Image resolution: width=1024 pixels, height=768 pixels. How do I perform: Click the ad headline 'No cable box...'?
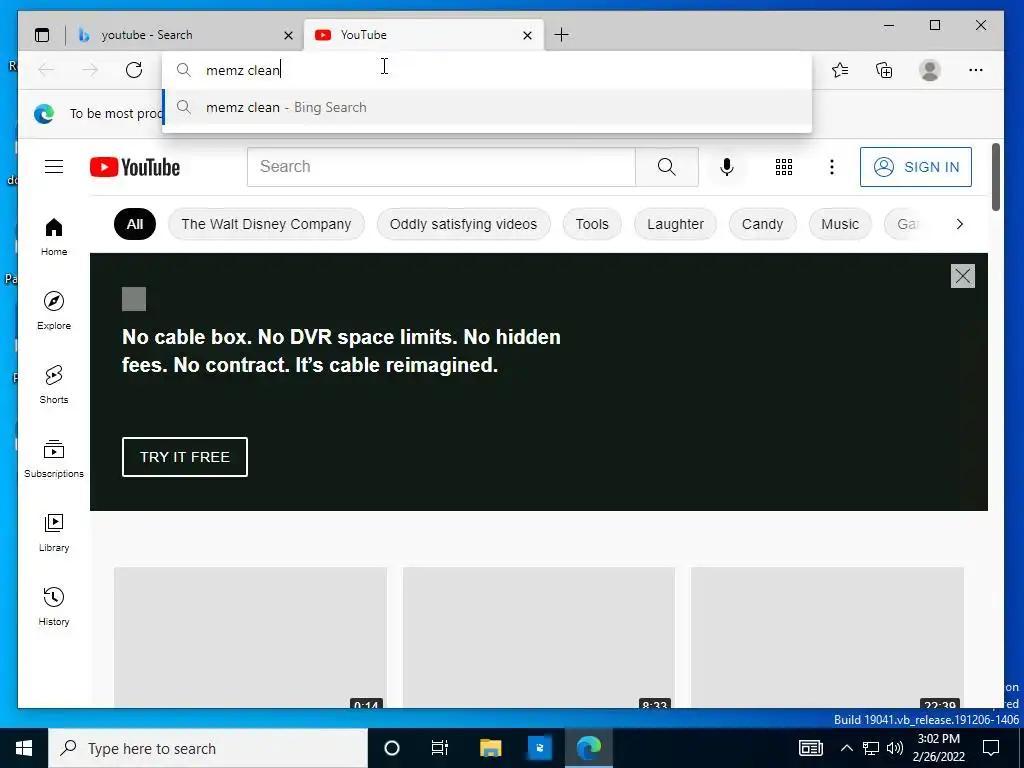point(341,351)
